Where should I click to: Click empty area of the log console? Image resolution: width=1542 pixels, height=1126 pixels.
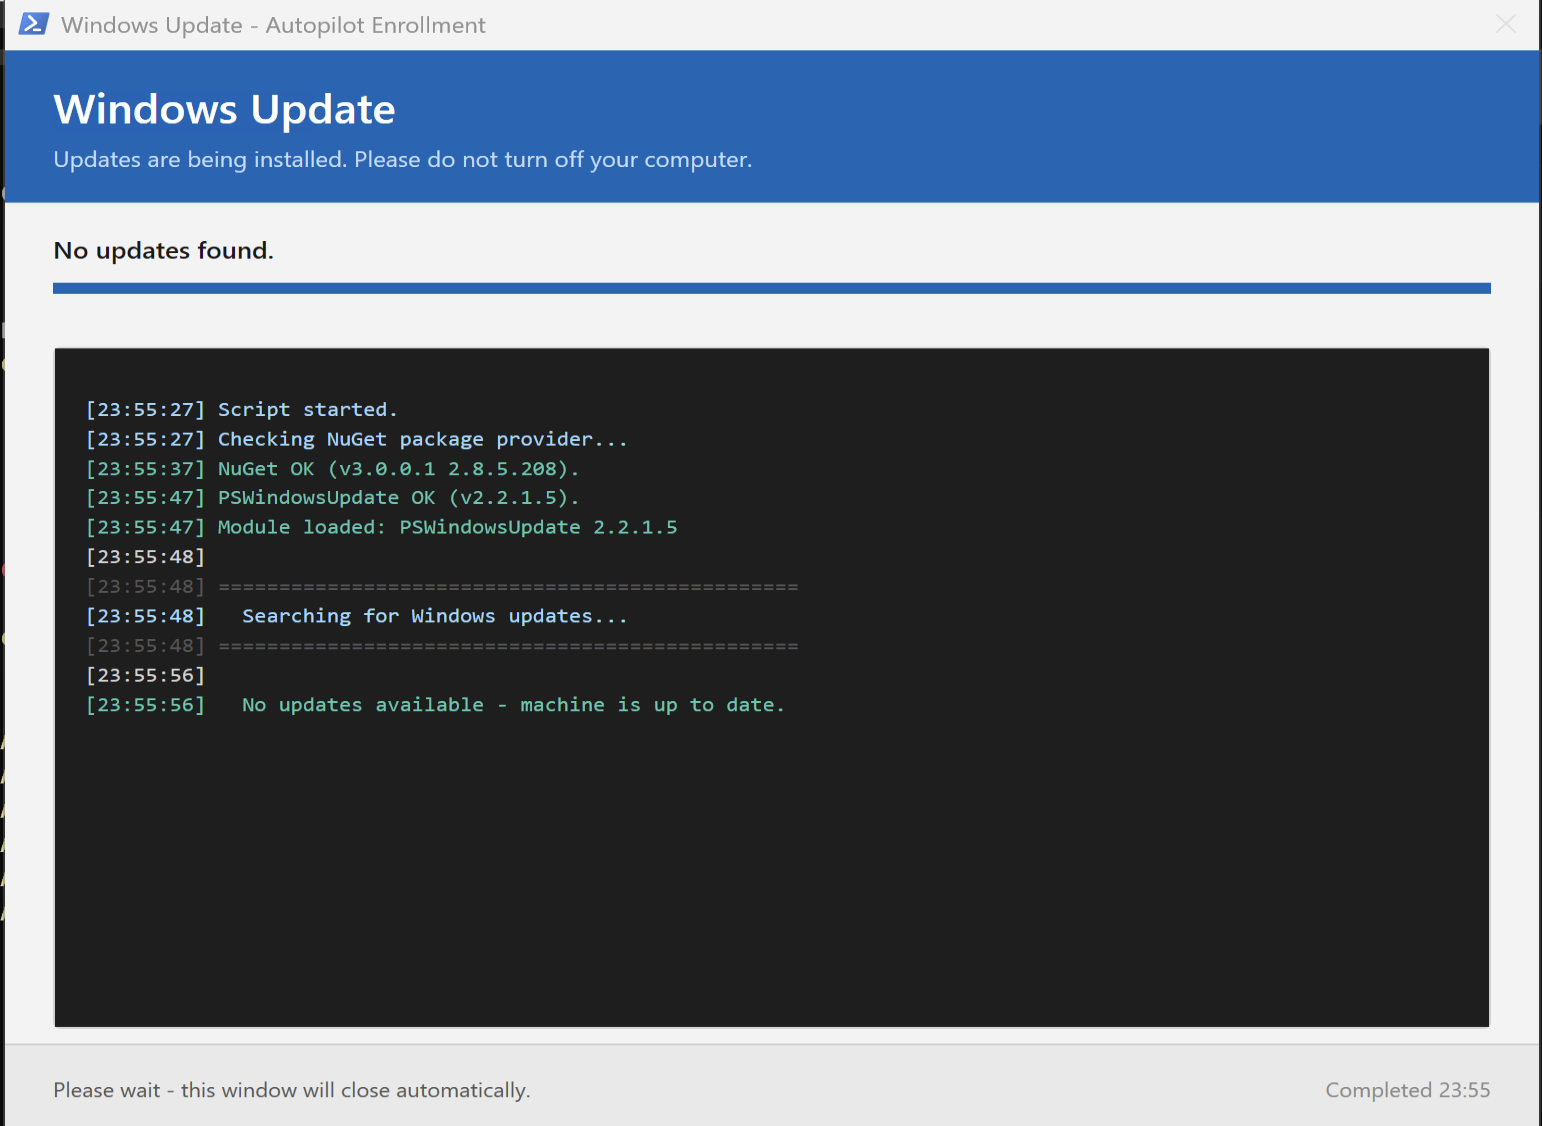click(x=771, y=870)
